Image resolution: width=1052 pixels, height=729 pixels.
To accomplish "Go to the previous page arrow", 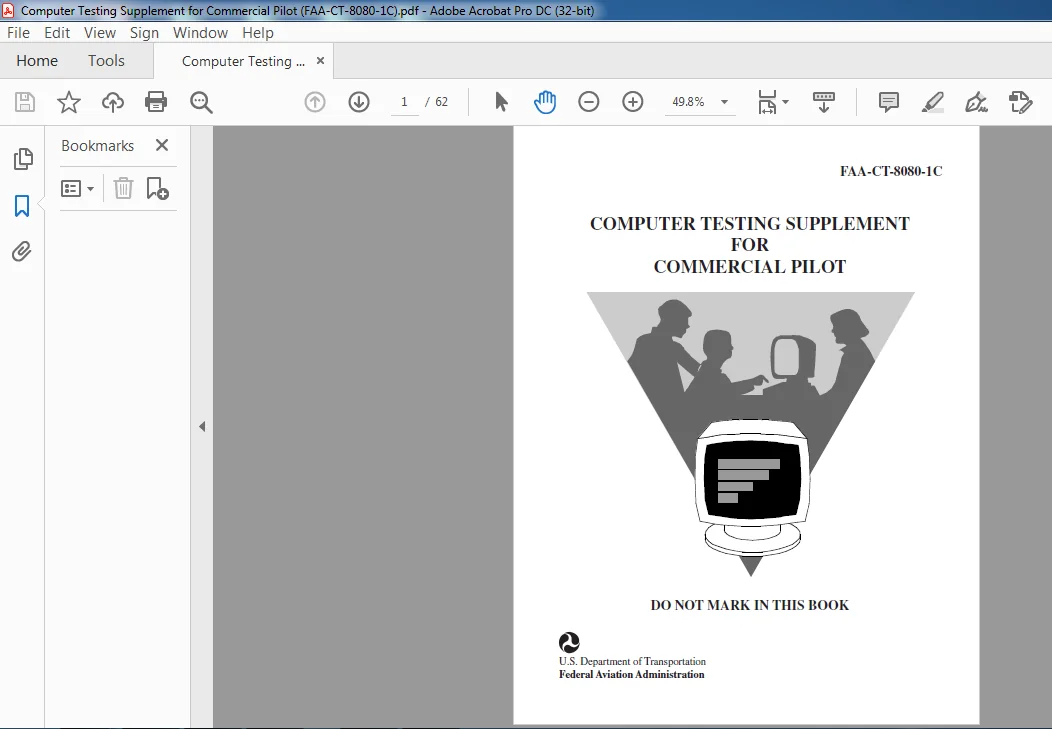I will (x=315, y=102).
